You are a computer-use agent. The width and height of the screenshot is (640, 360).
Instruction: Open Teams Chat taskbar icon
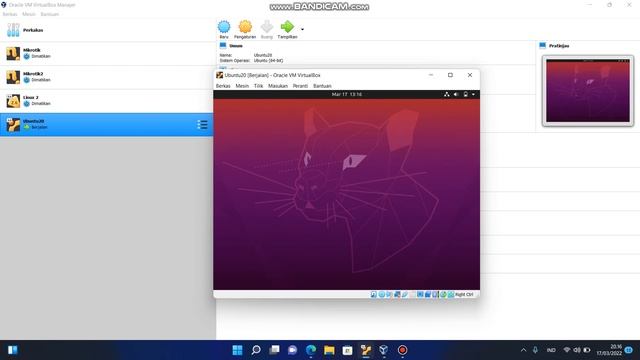click(x=293, y=350)
